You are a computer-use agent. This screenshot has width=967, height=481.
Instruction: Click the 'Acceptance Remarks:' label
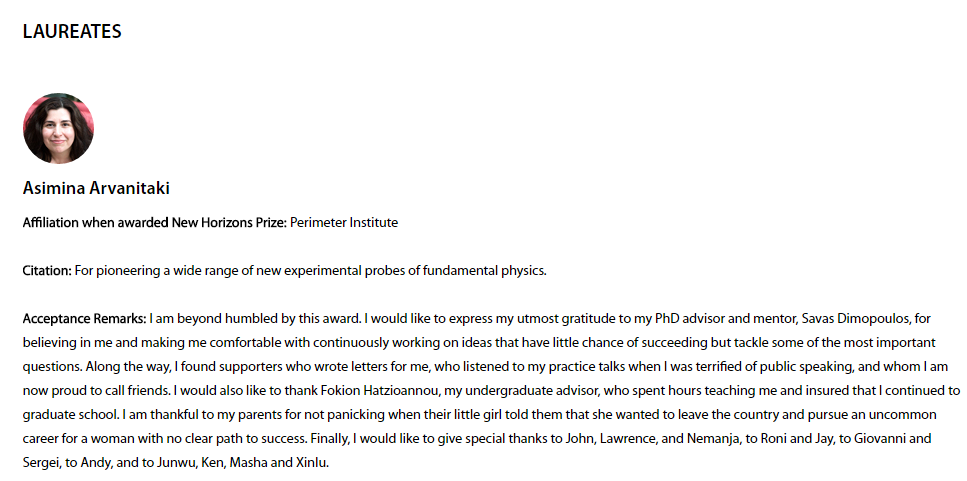85,319
